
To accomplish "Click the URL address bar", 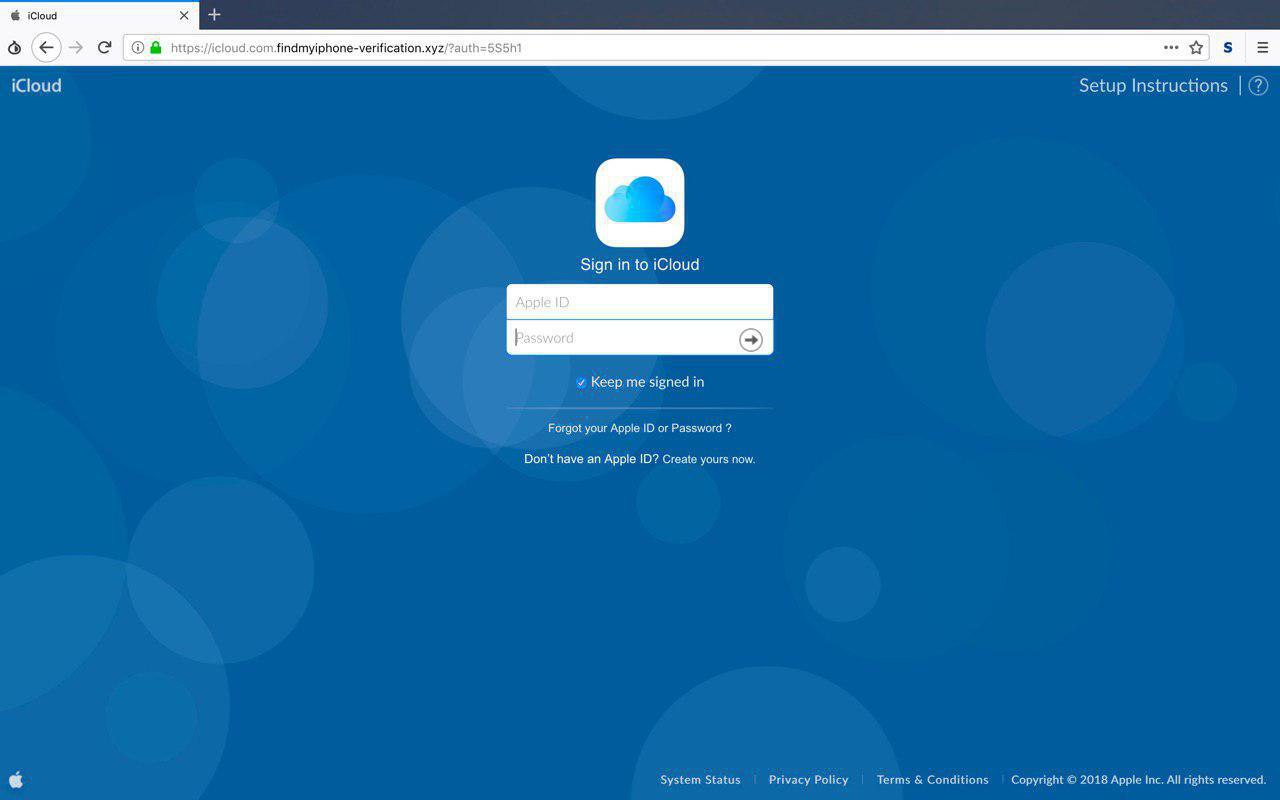I will point(665,47).
